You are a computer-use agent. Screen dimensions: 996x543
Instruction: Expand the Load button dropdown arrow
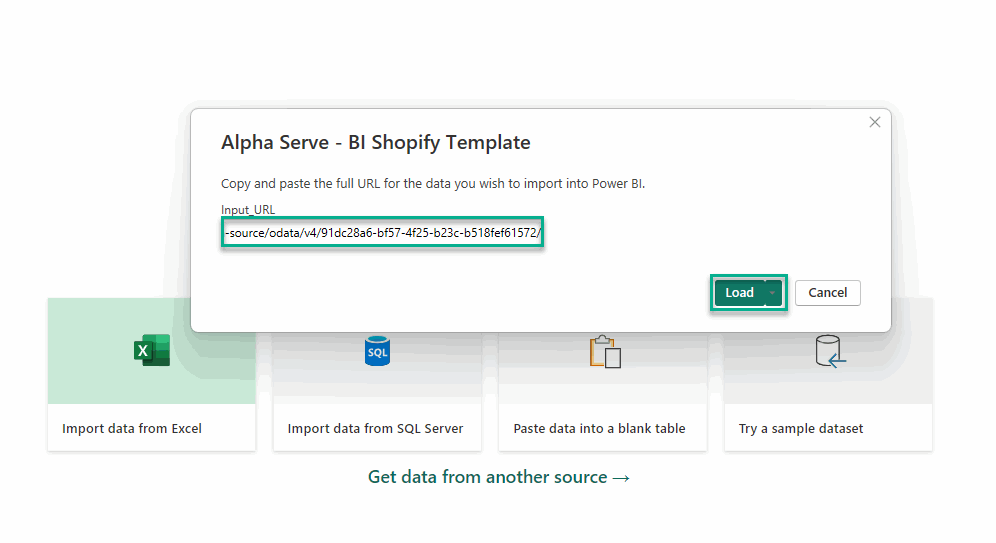pos(772,293)
